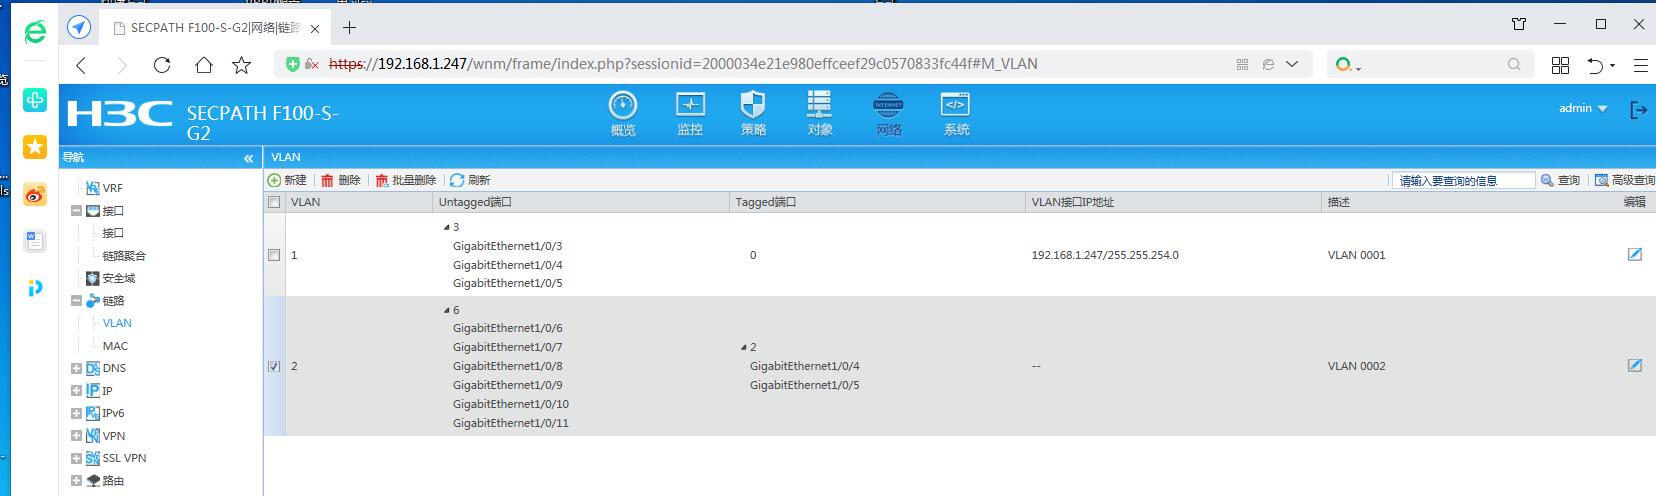
Task: Go back with the browser back arrow
Action: [x=82, y=65]
